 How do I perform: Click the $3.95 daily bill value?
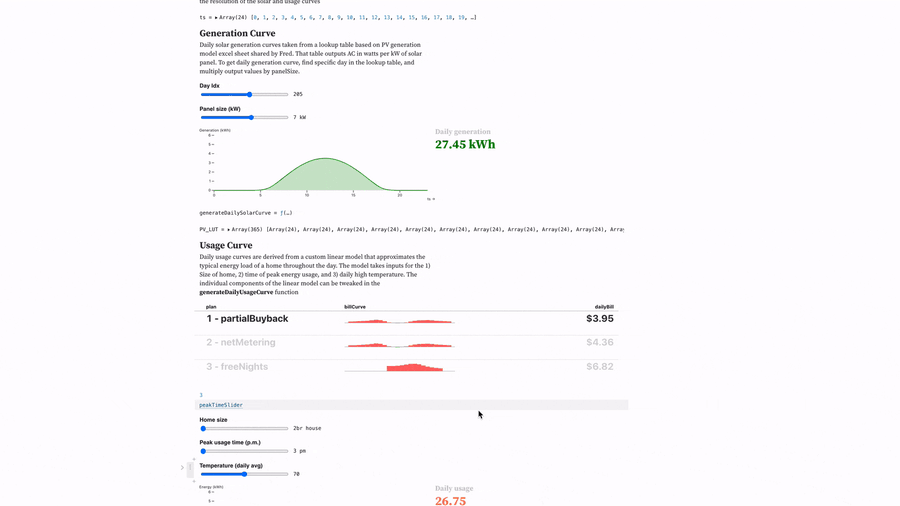(x=600, y=318)
